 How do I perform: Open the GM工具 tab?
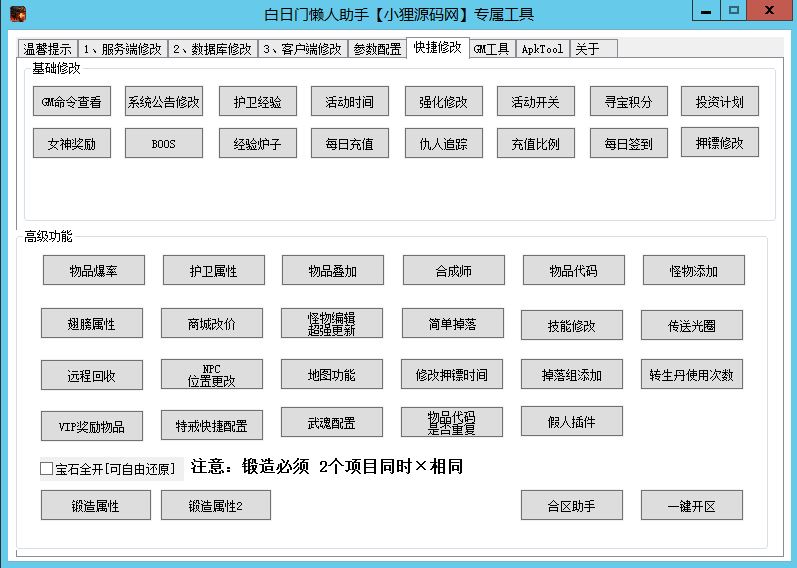click(x=491, y=49)
